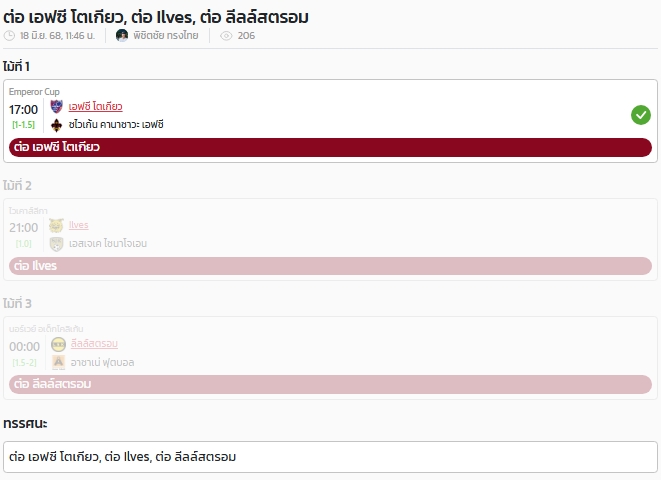The image size is (661, 480).
Task: Click into the ทรรศนะ text box
Action: pyautogui.click(x=330, y=457)
